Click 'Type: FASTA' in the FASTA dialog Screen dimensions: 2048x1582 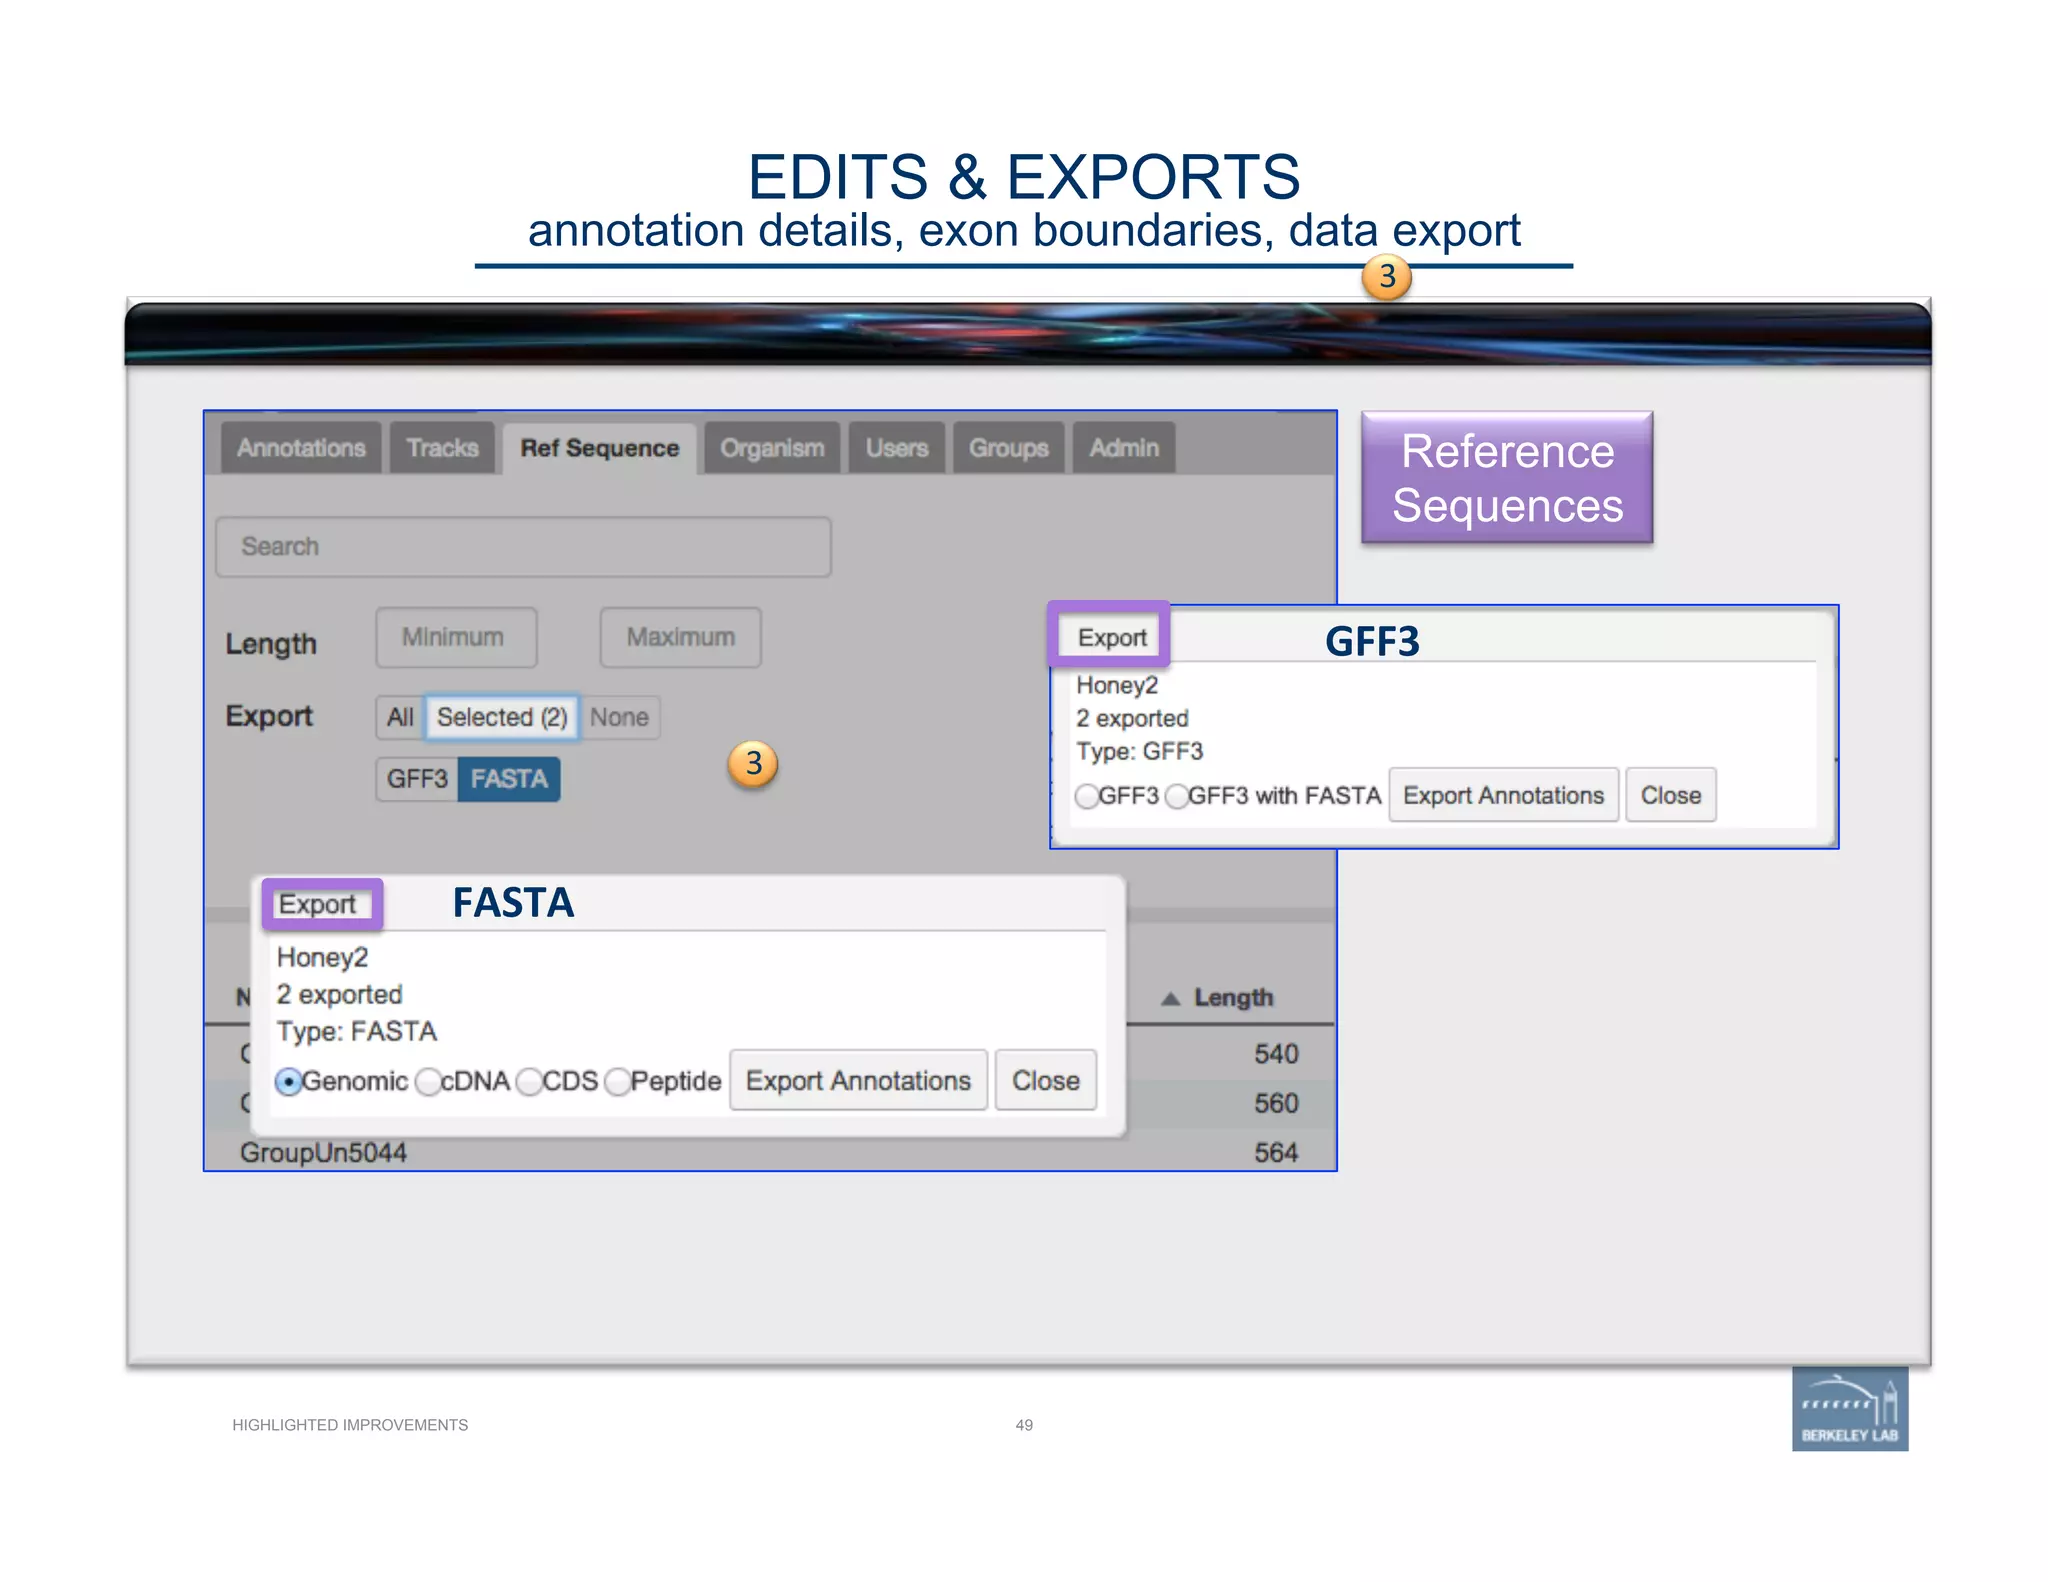357,1032
